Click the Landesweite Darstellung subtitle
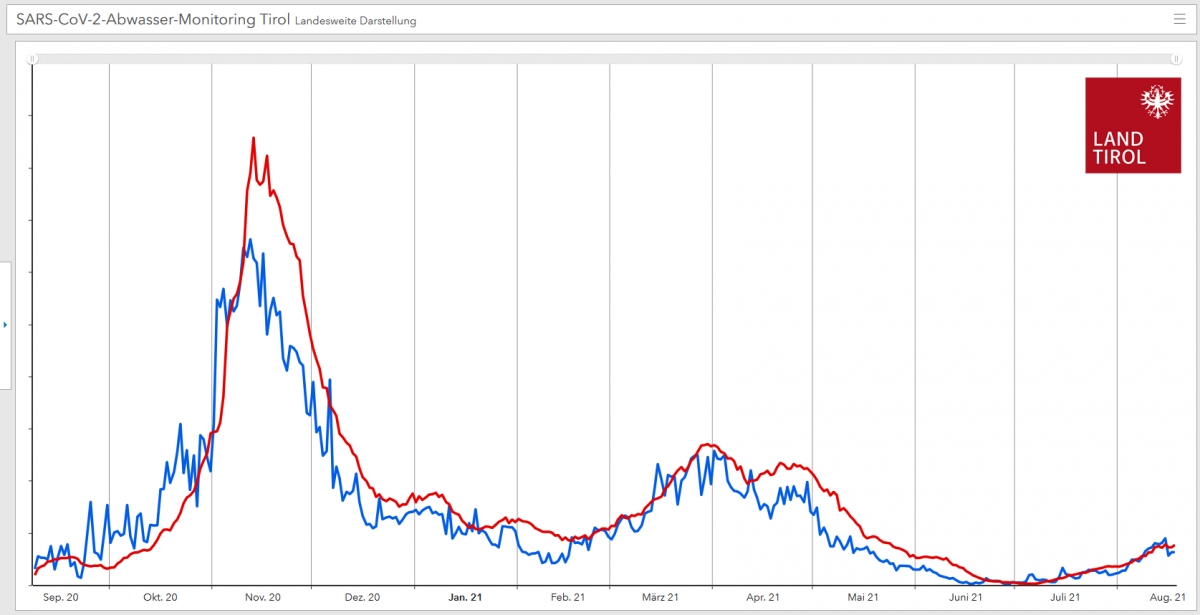This screenshot has height=615, width=1200. 355,21
